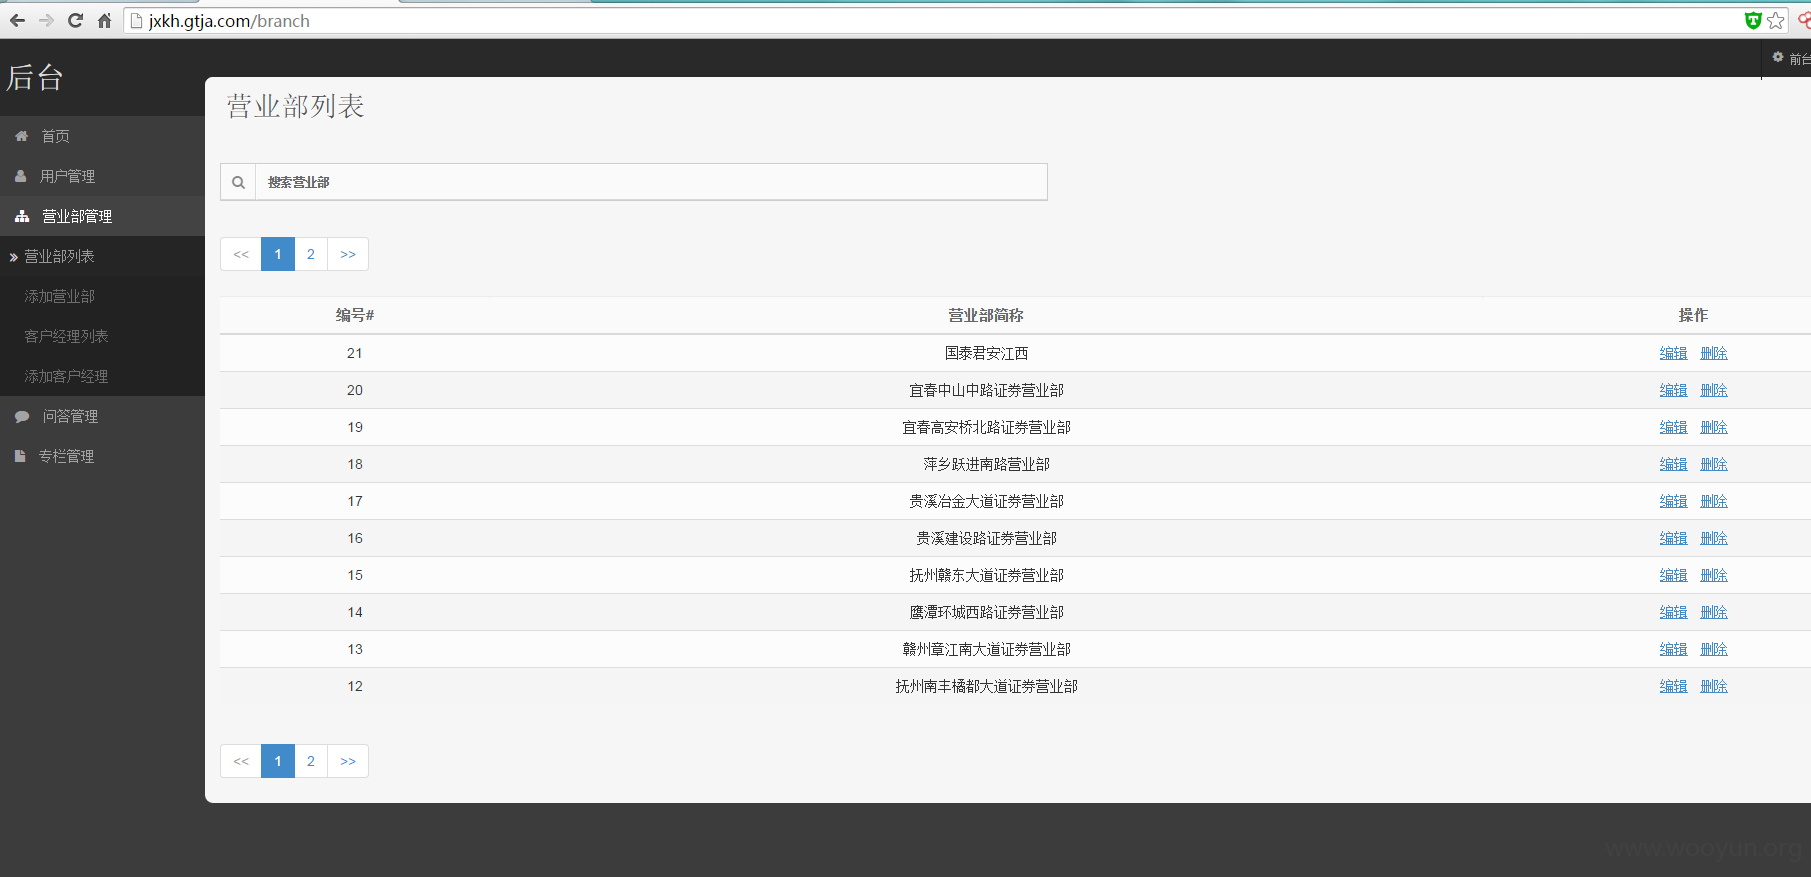
Task: Click the gear icon at top right
Action: (x=1778, y=57)
